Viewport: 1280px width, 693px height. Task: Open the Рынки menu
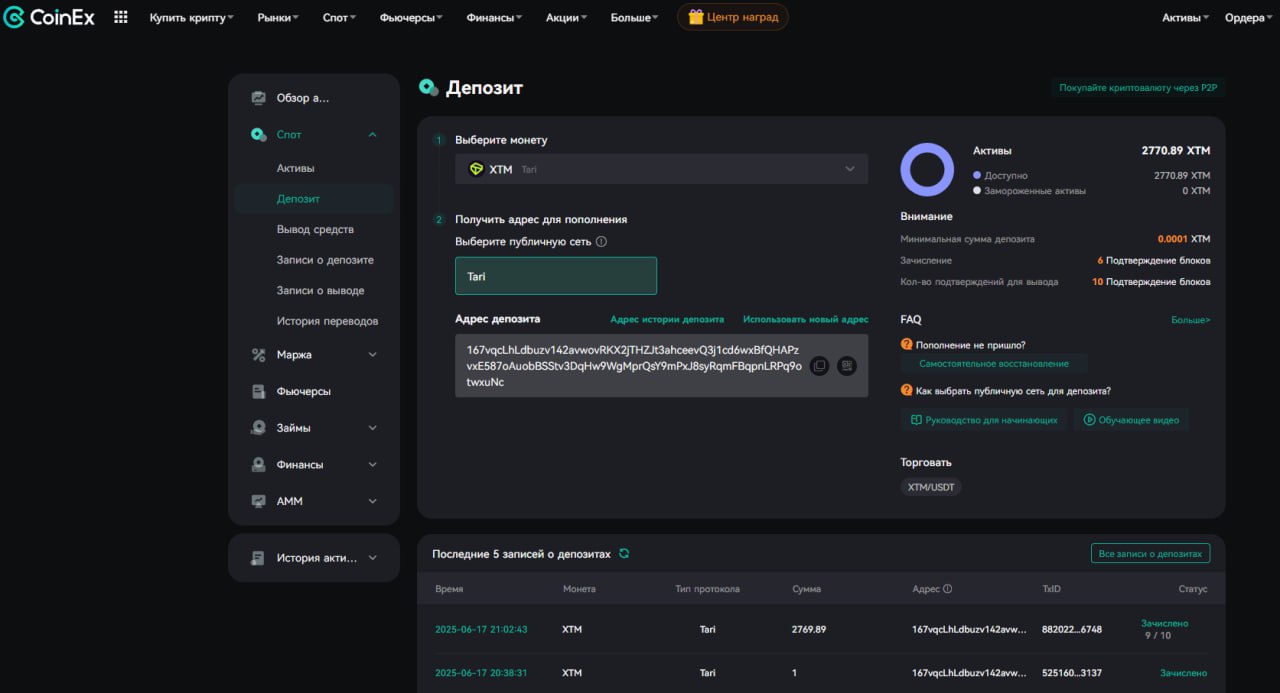[278, 17]
